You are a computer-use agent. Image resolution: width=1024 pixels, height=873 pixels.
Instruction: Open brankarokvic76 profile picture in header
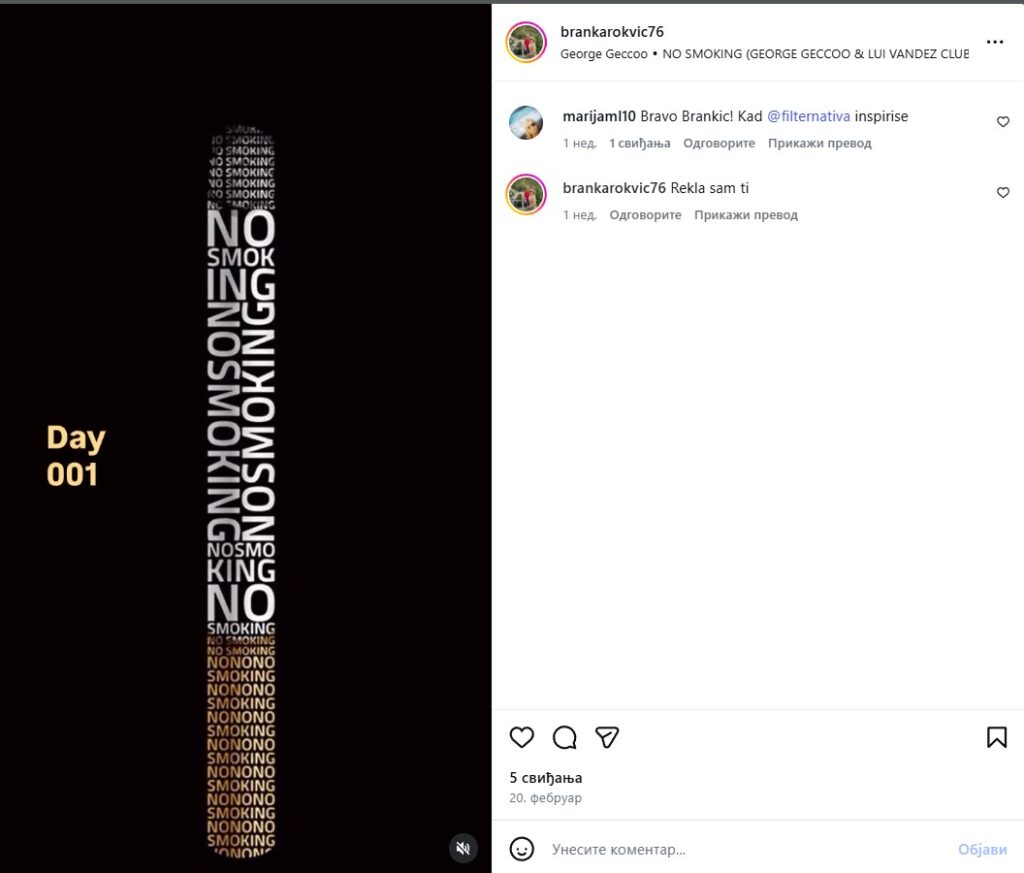[526, 43]
